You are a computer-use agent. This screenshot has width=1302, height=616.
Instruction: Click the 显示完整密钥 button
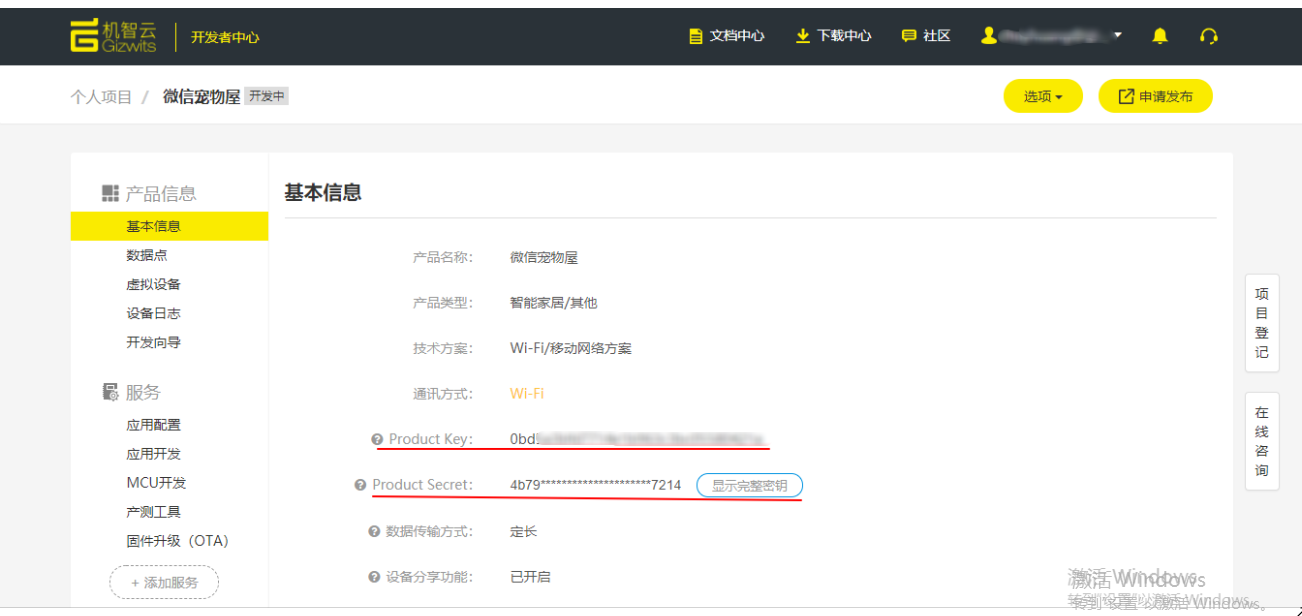(749, 486)
